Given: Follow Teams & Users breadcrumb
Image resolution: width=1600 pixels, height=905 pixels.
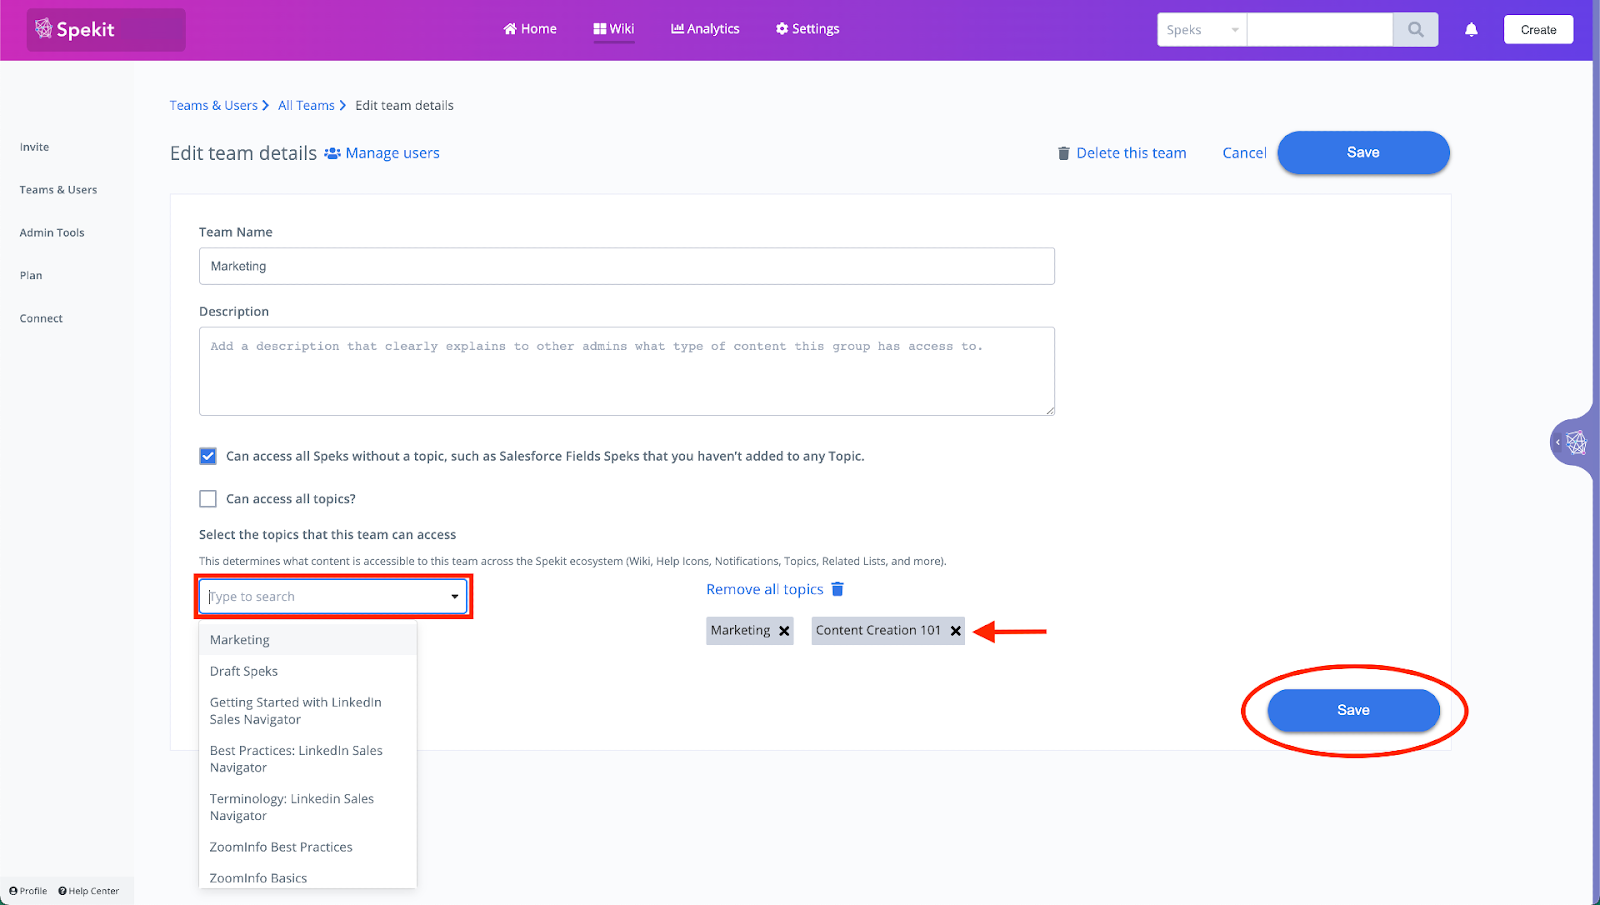Looking at the screenshot, I should [213, 105].
